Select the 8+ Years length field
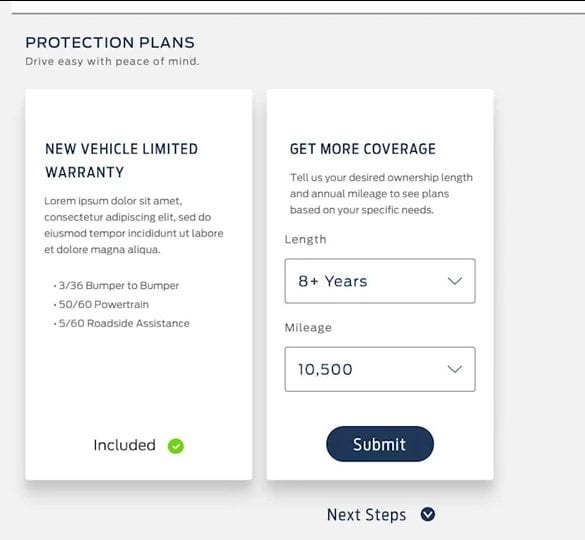This screenshot has height=540, width=585. point(380,281)
